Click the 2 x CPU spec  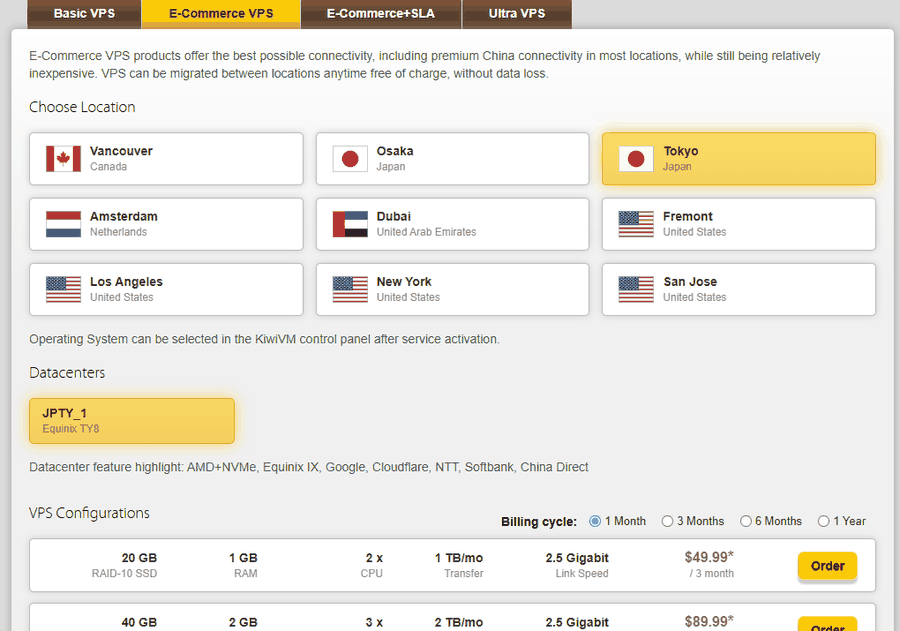[x=373, y=565]
